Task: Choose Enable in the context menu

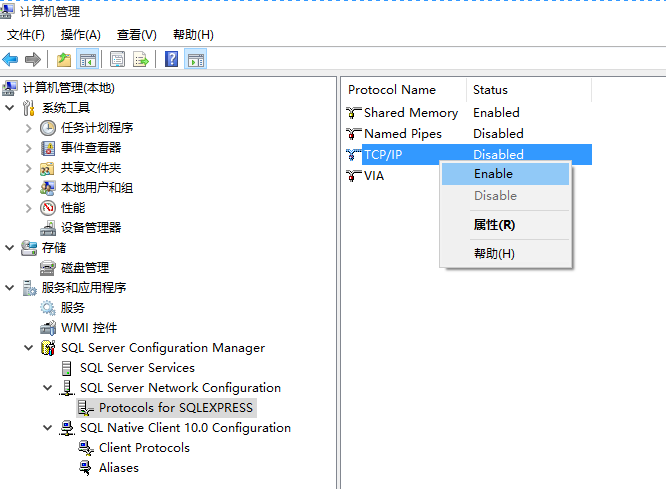Action: (505, 174)
